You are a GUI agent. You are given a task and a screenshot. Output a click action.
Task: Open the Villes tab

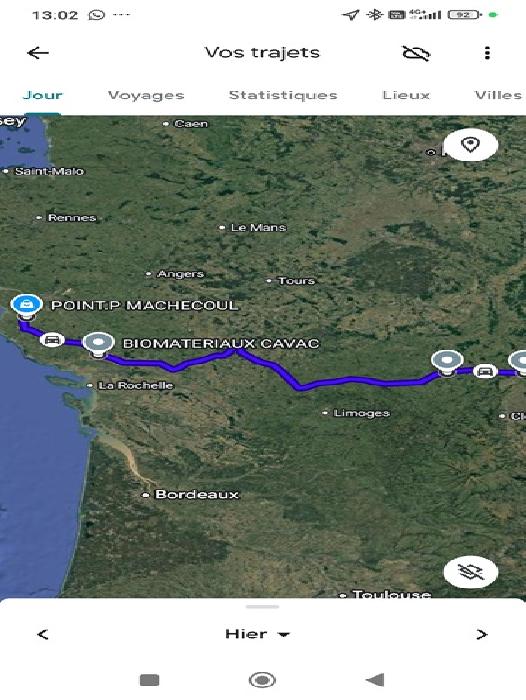coord(498,95)
